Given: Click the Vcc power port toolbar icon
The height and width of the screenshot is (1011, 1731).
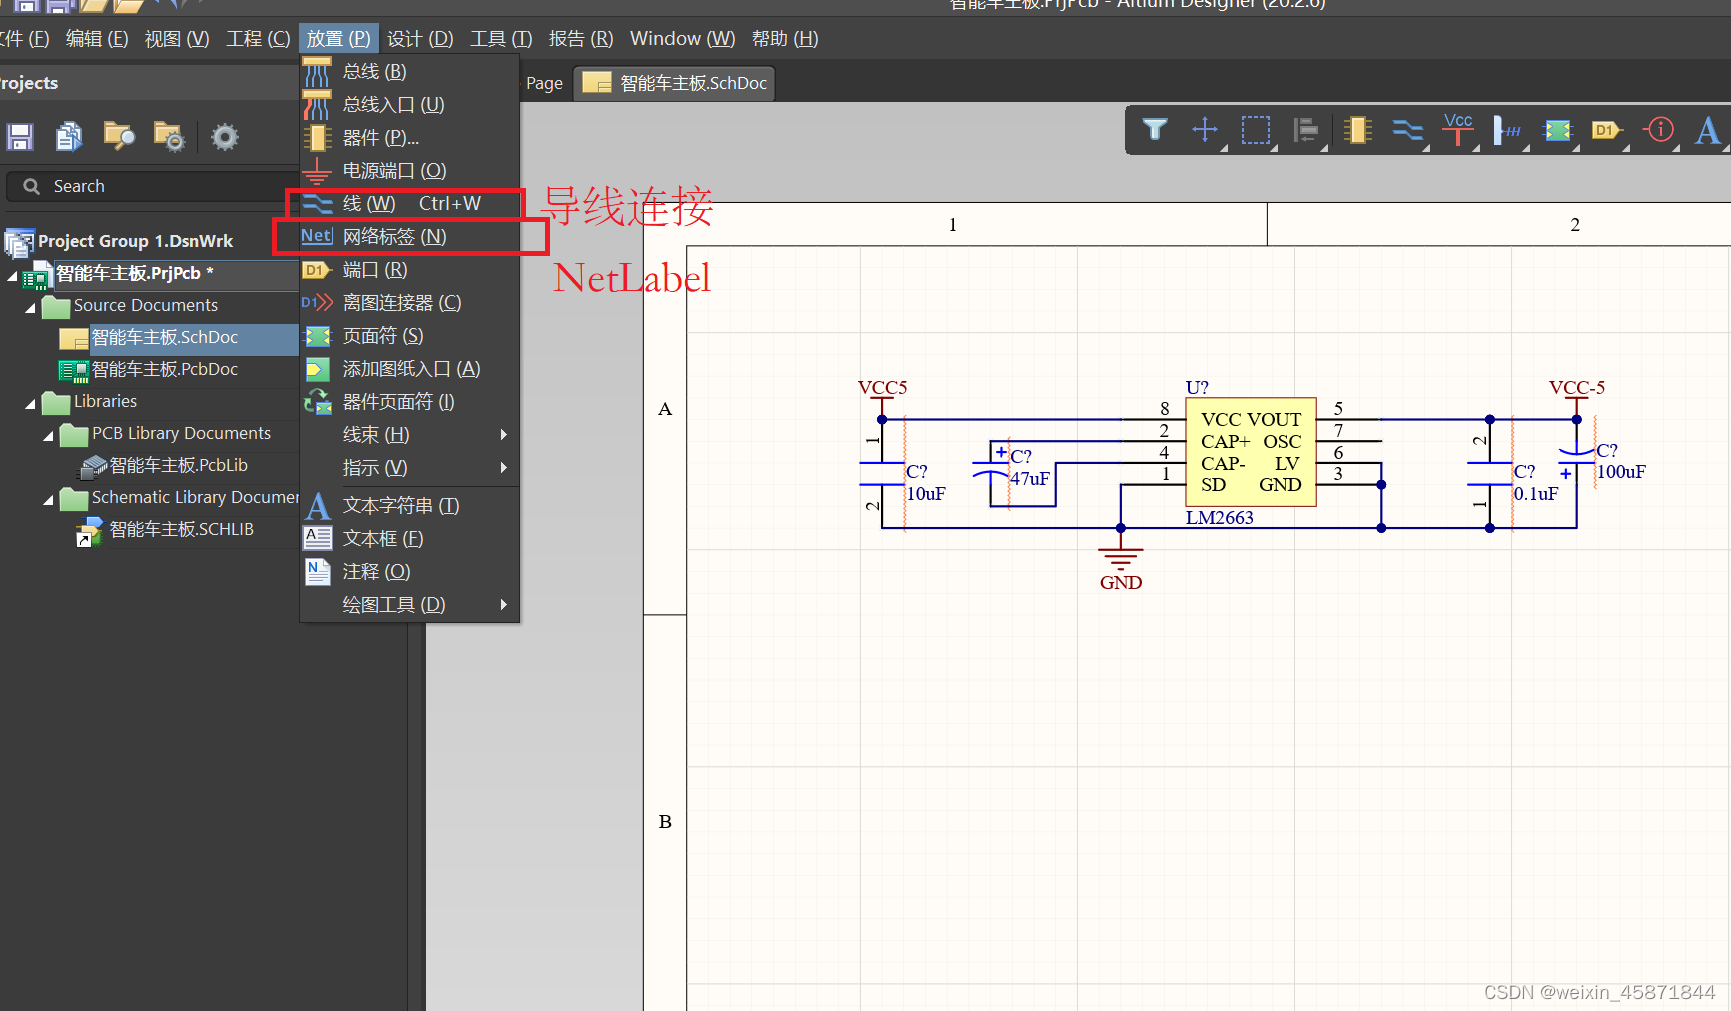Looking at the screenshot, I should (x=1457, y=129).
